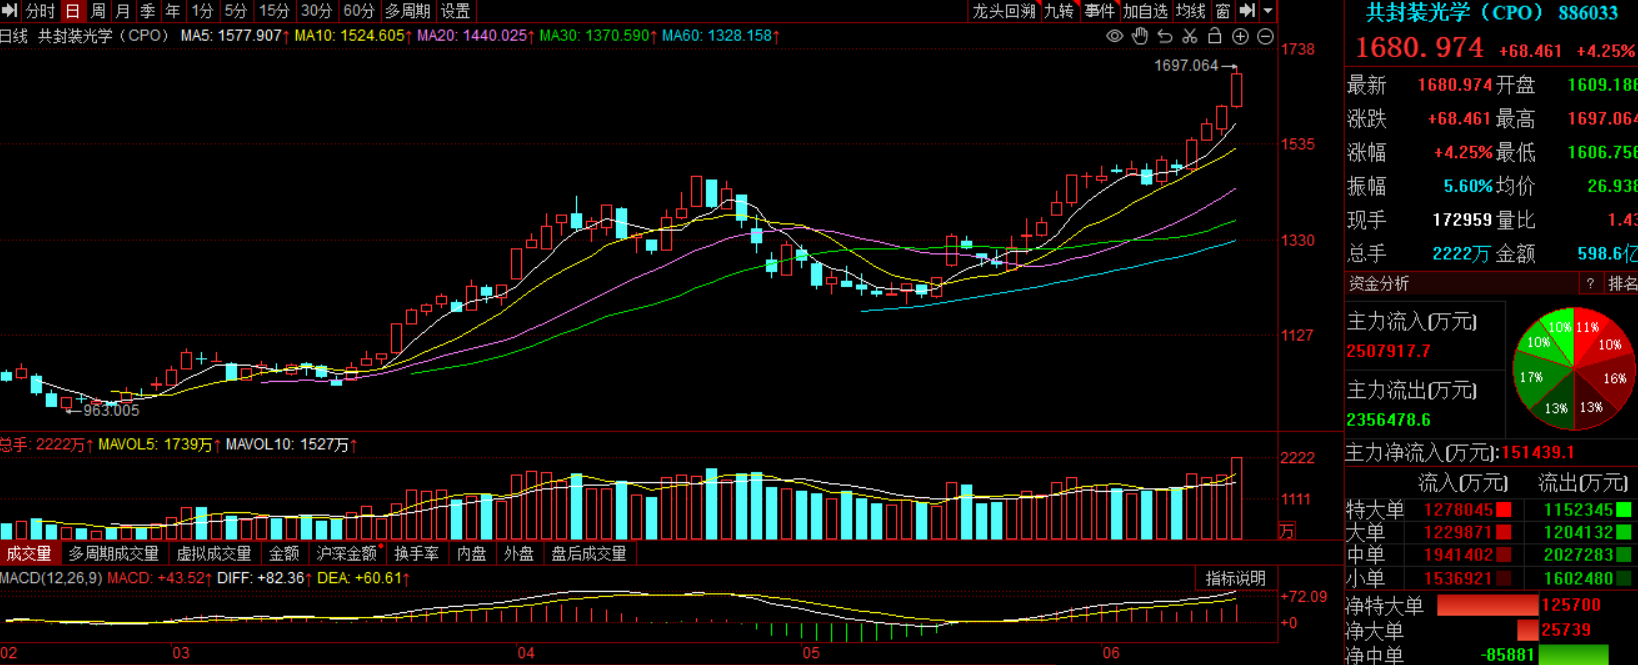Open the toolbar dropdown arrow at top-right

pyautogui.click(x=1268, y=11)
